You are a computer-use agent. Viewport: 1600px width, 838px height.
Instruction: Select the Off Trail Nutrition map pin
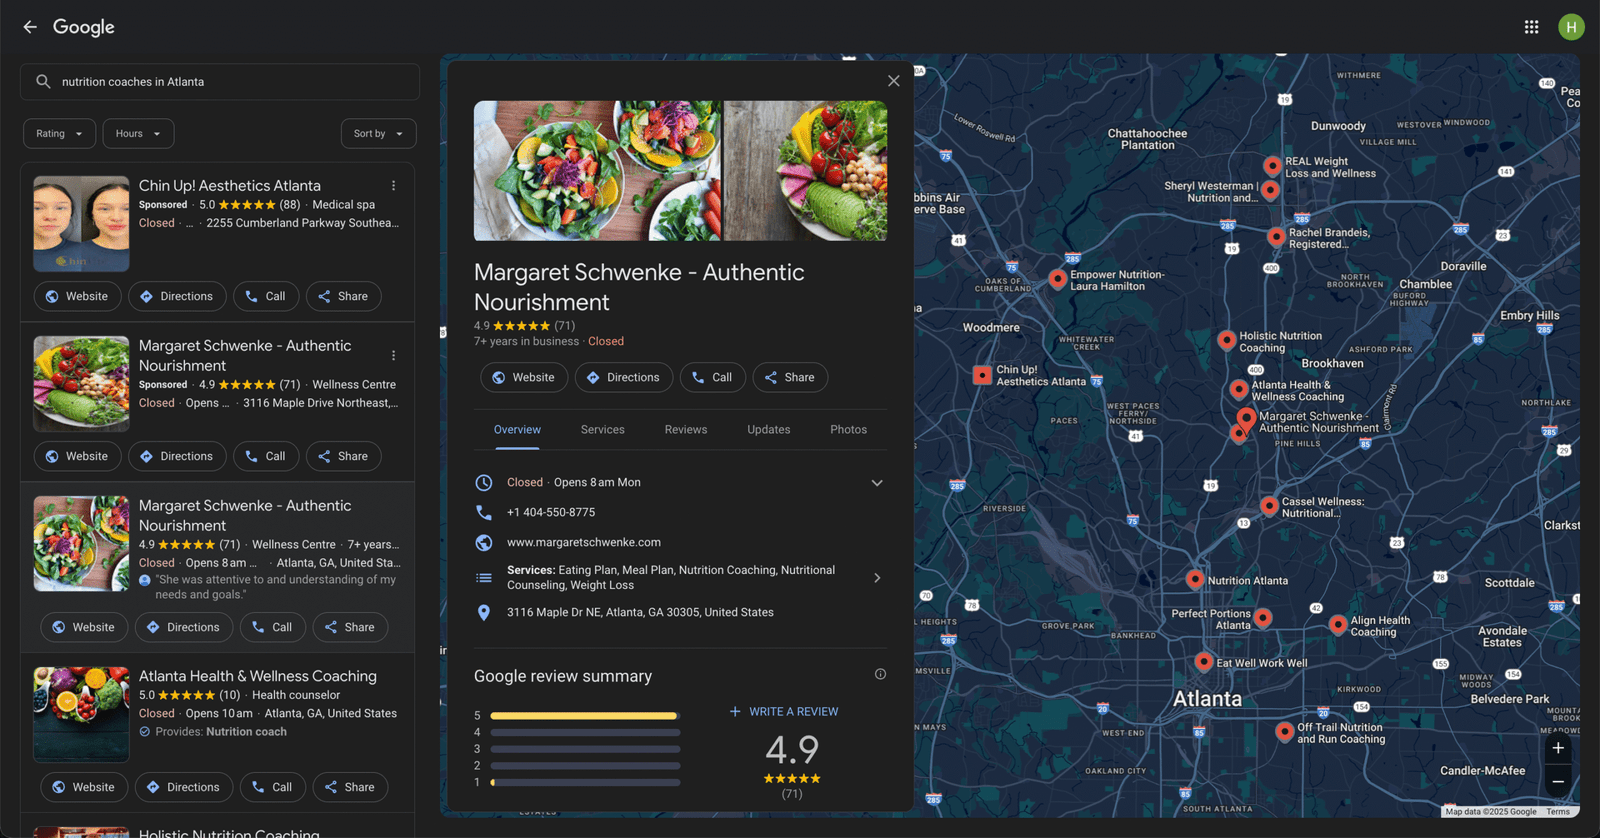(x=1285, y=732)
